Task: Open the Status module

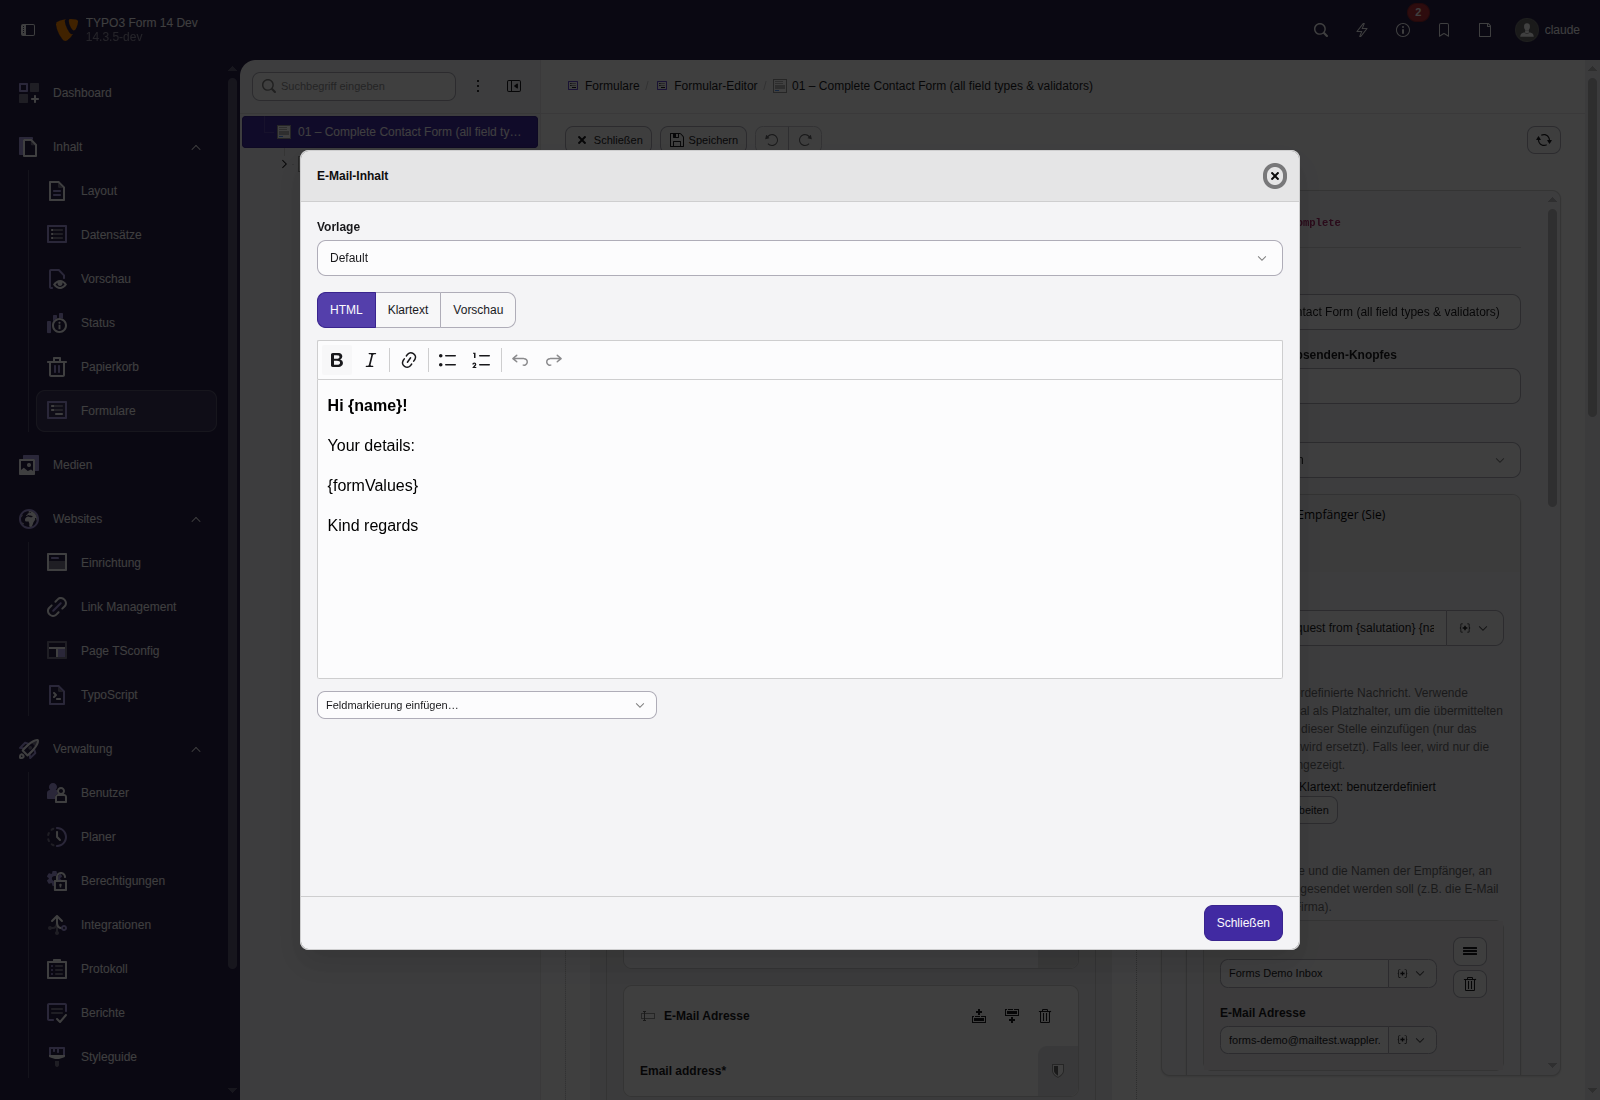Action: [x=126, y=323]
